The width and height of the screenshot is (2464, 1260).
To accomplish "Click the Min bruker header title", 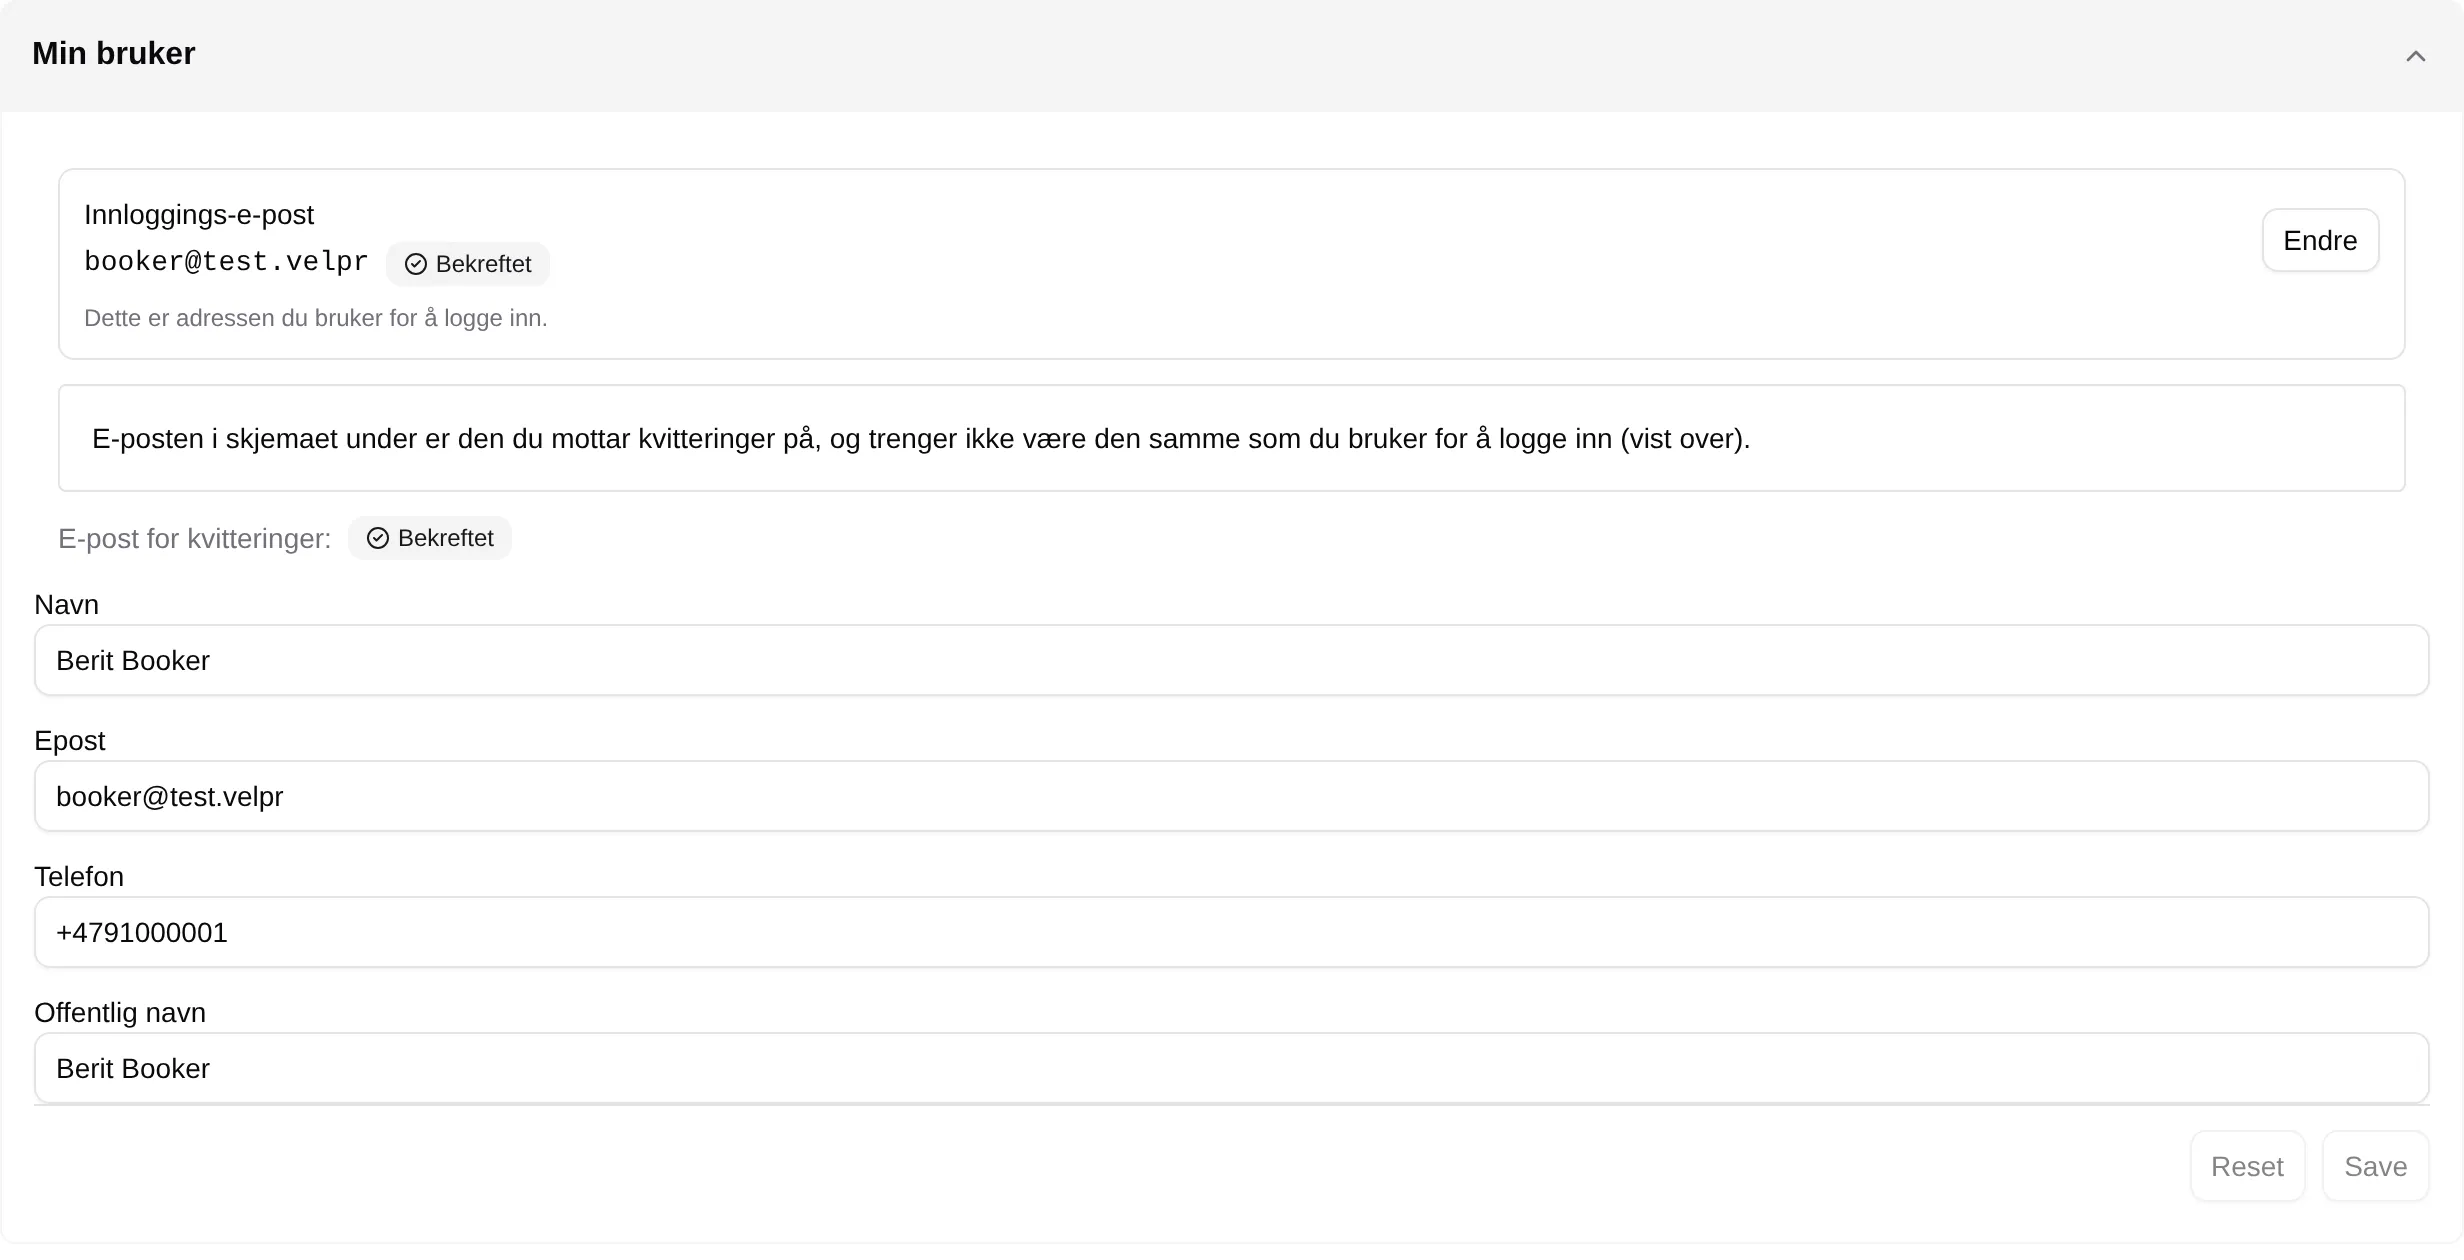I will (114, 53).
